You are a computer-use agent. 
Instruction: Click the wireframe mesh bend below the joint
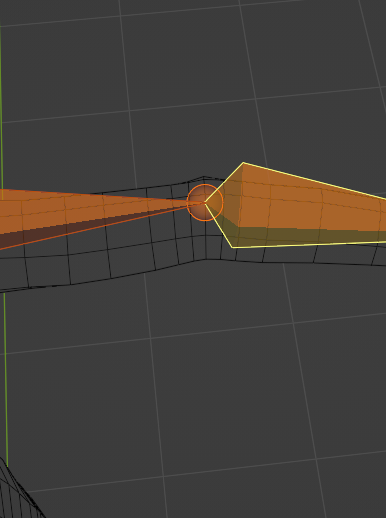point(206,258)
